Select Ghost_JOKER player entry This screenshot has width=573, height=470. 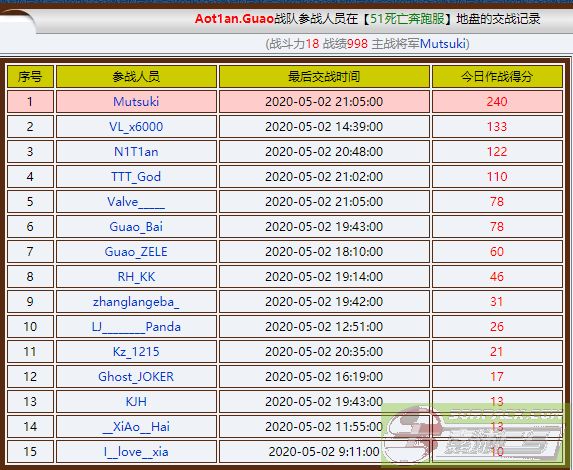point(136,377)
